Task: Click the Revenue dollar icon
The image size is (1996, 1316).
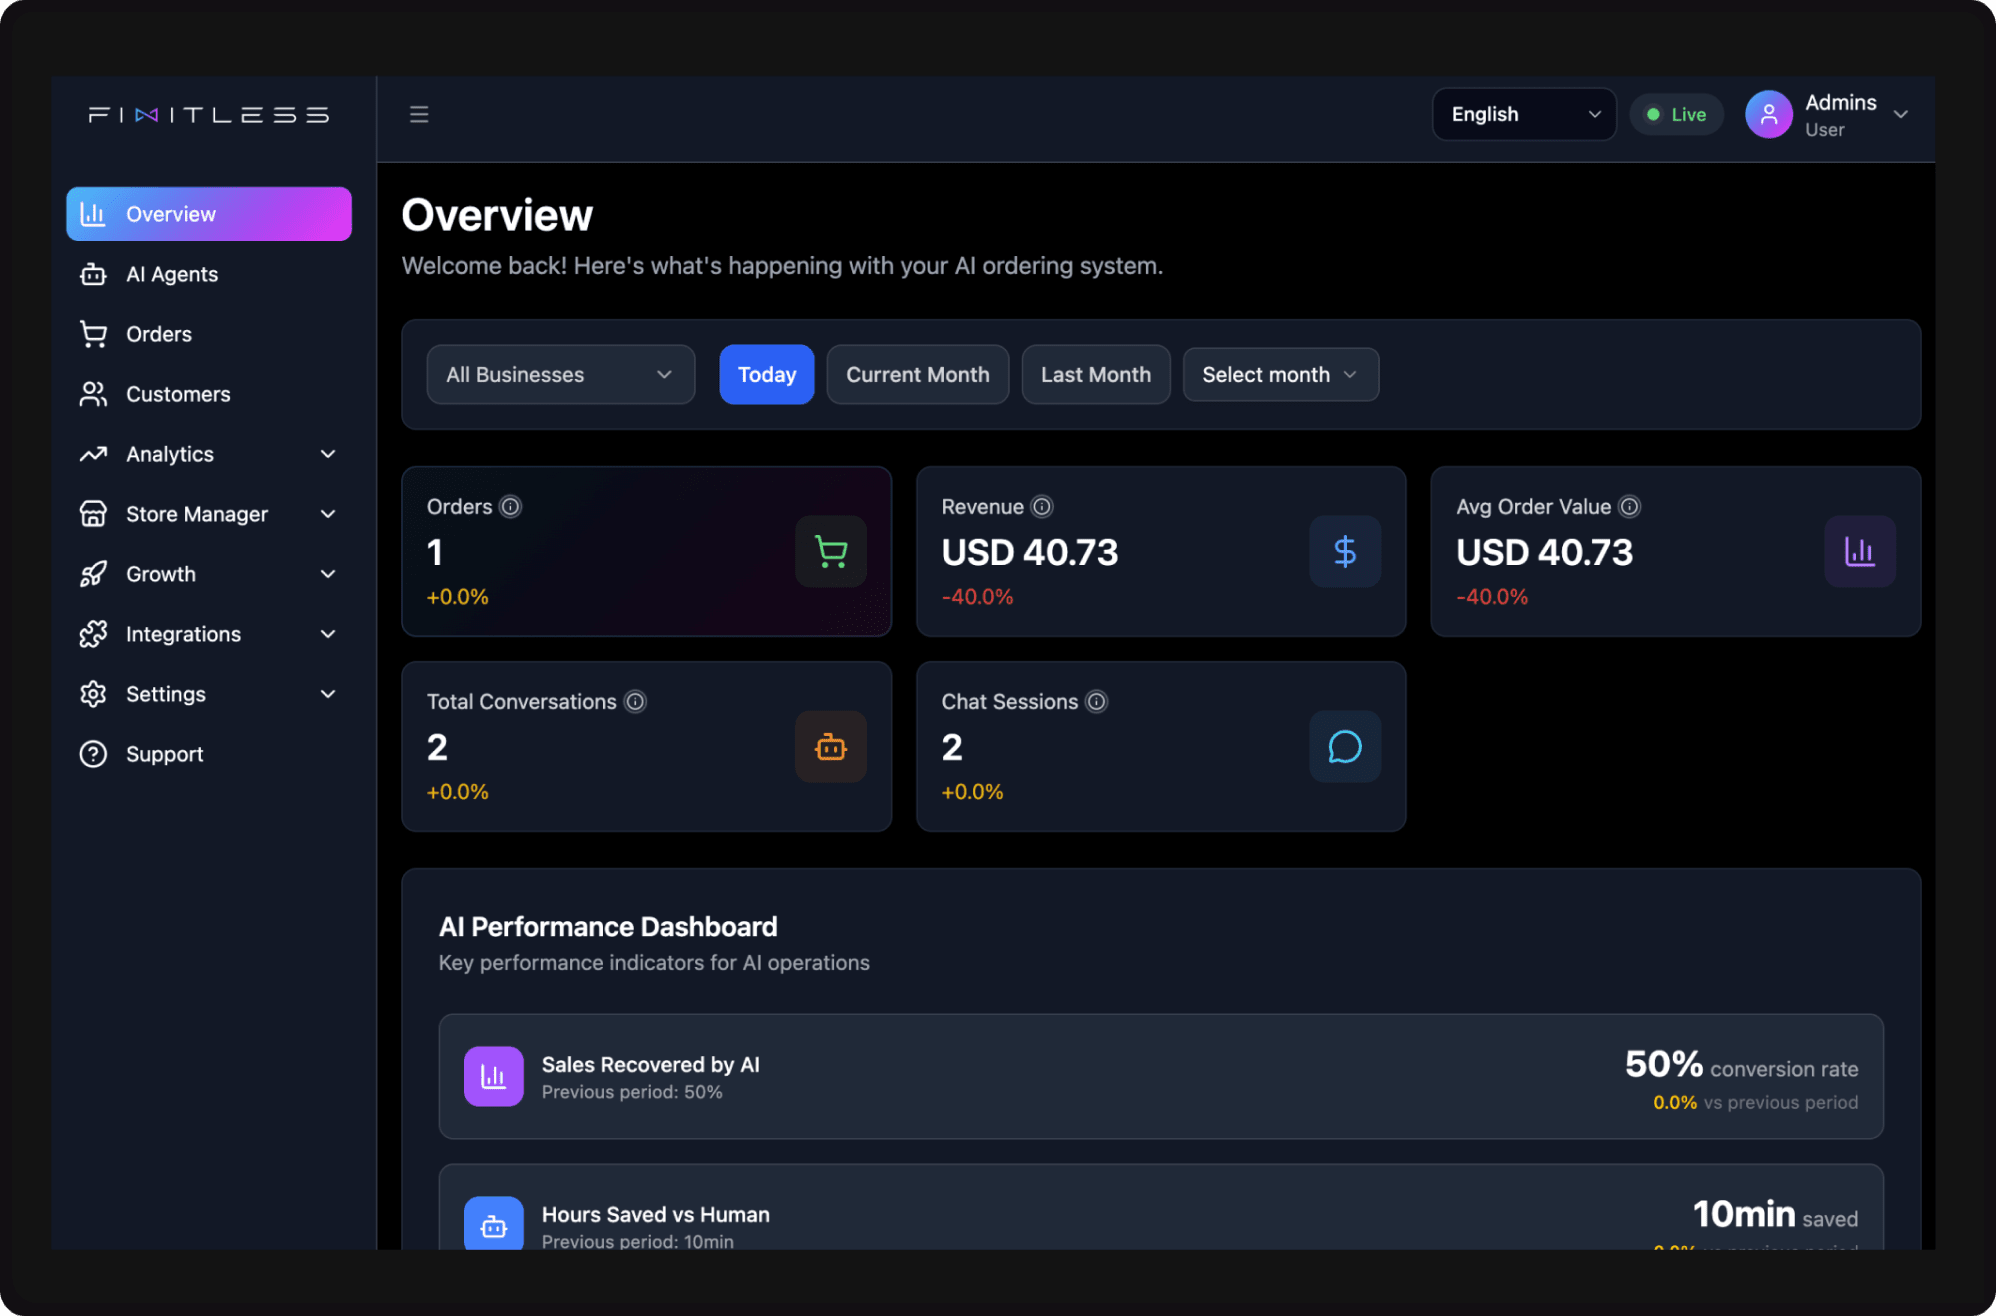Action: [x=1345, y=551]
